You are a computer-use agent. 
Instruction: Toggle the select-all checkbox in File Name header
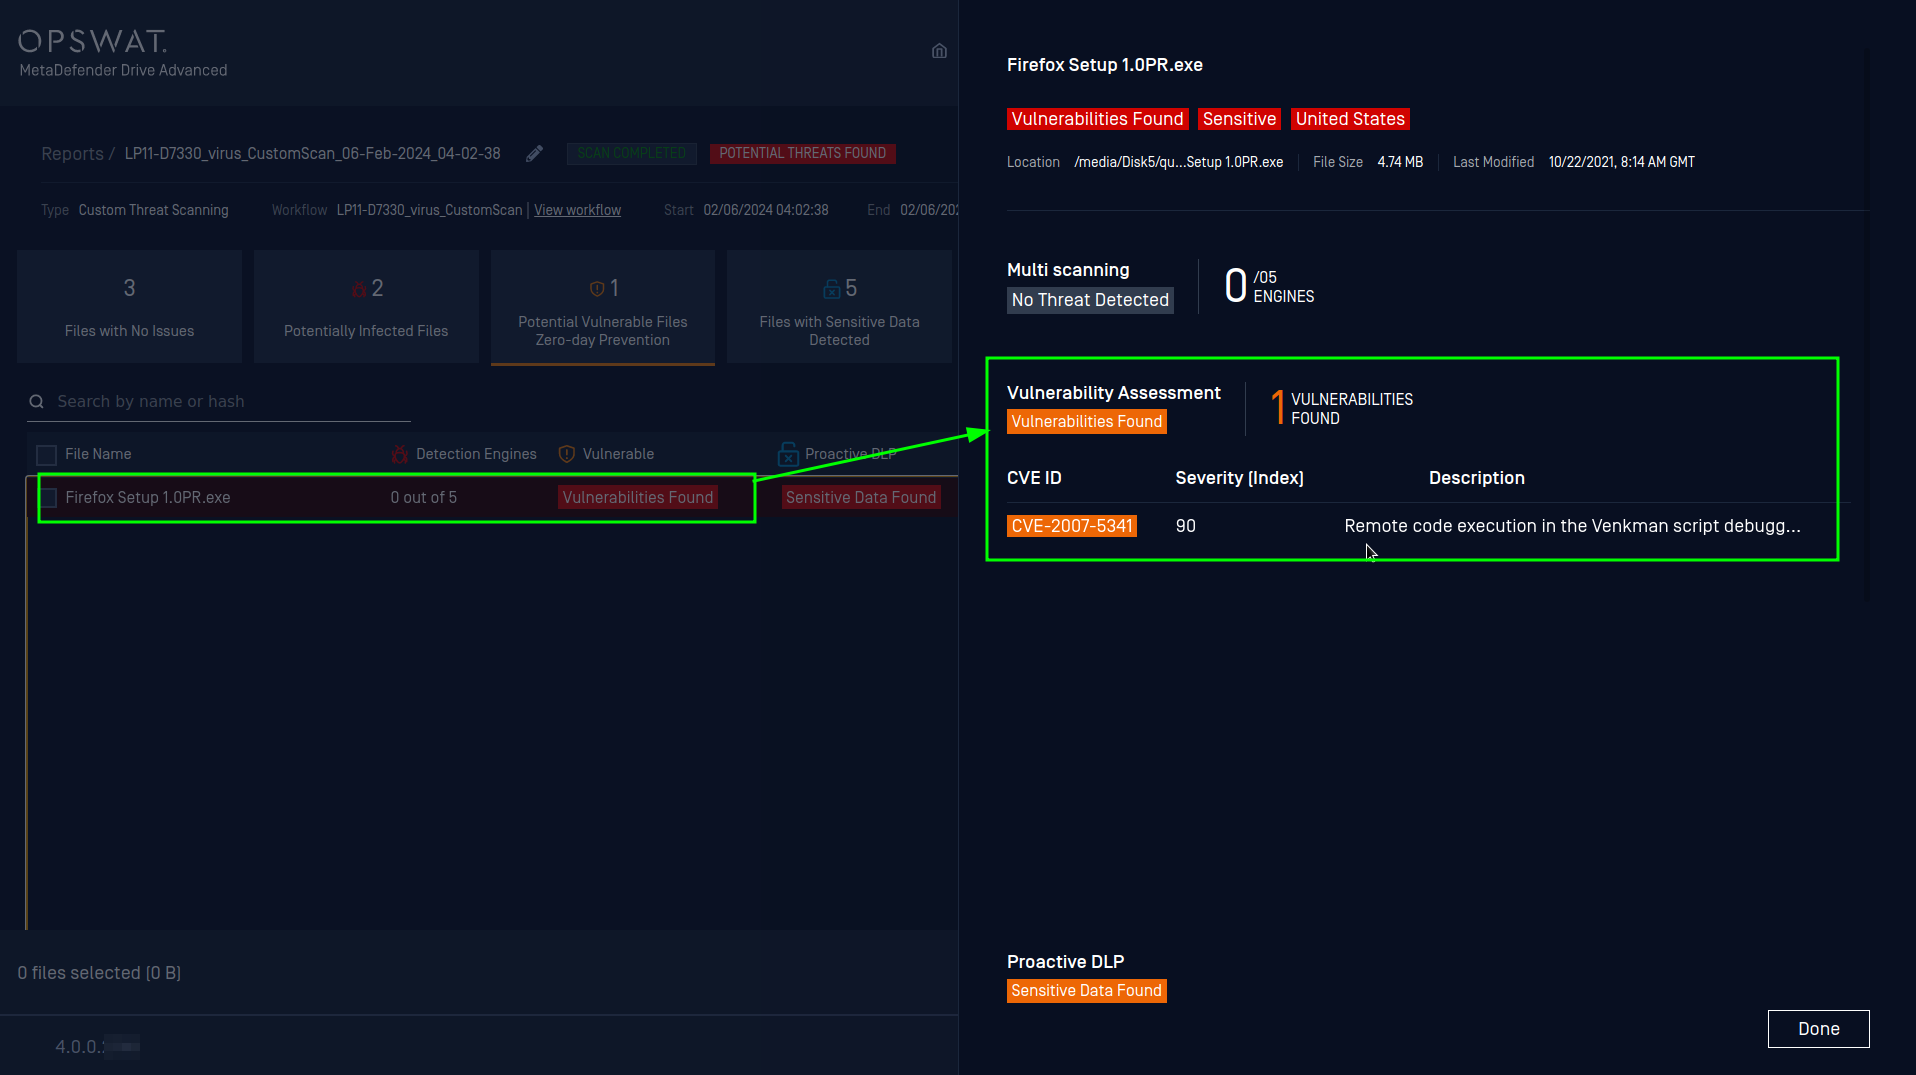tap(46, 455)
